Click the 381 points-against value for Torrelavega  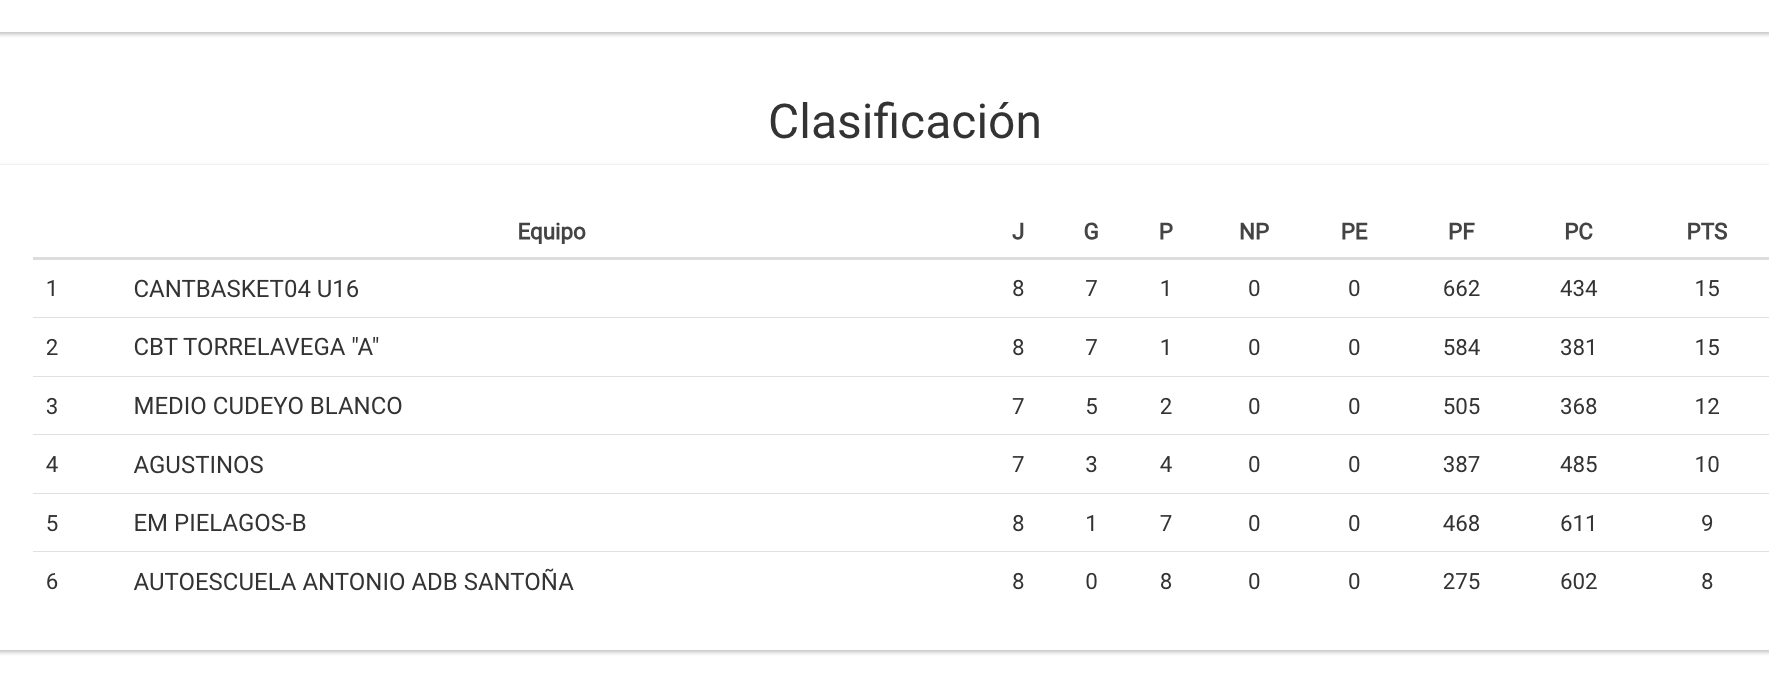point(1578,347)
